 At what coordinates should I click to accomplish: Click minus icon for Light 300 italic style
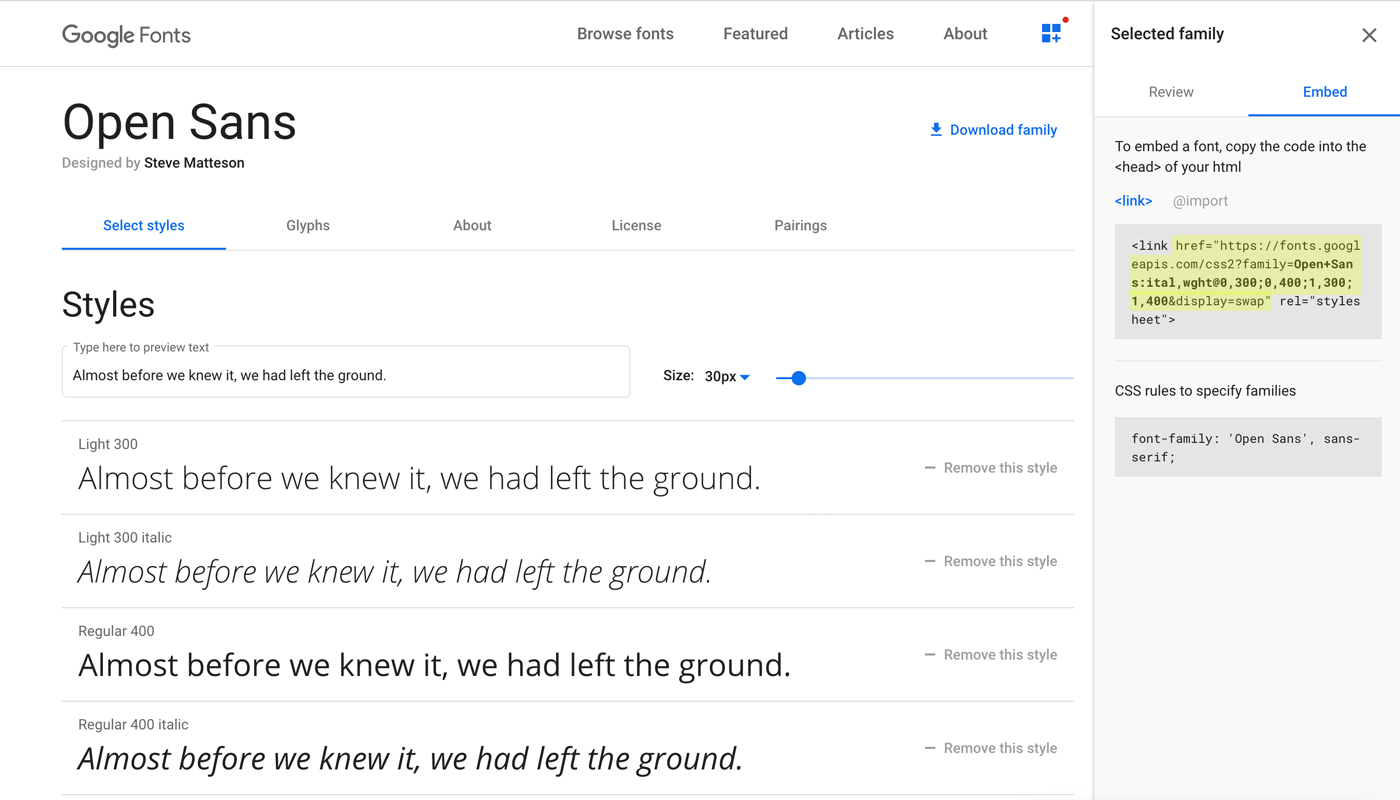[x=930, y=561]
